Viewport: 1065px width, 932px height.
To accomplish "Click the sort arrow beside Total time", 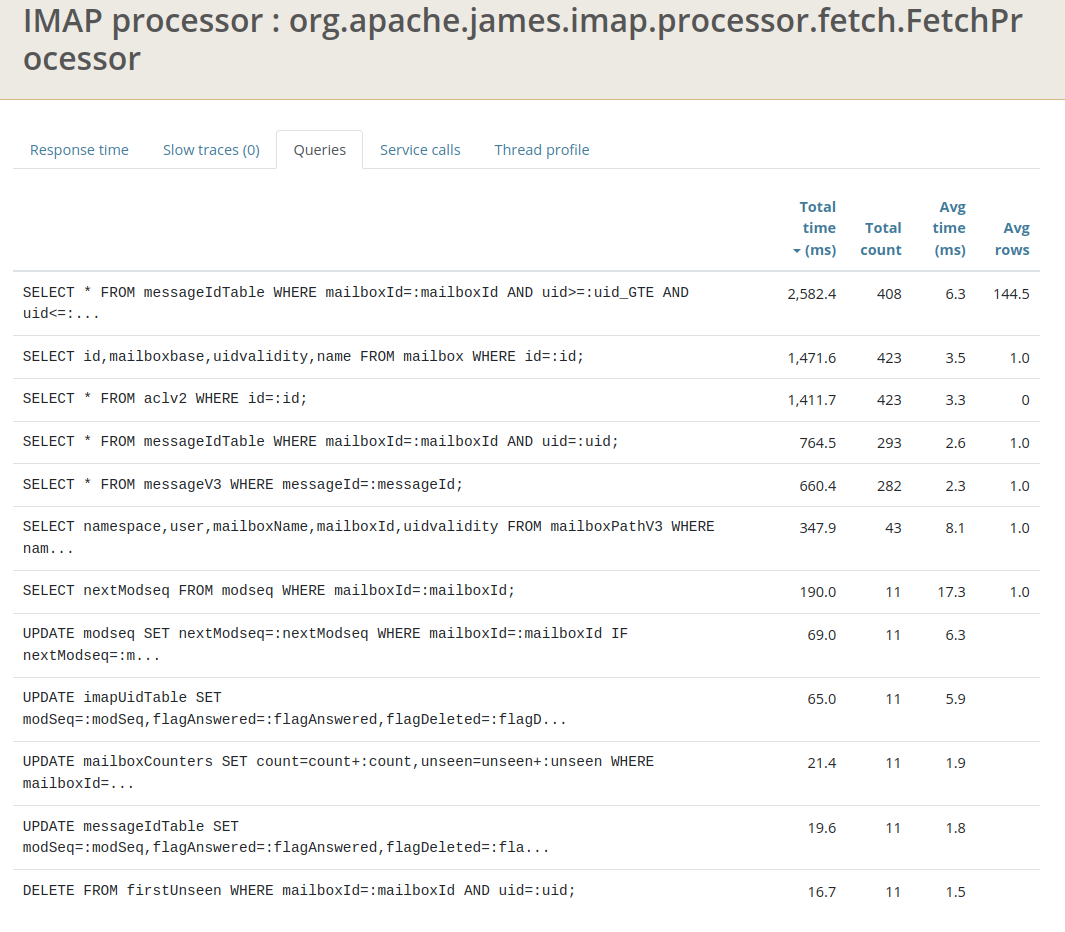I will (x=797, y=251).
